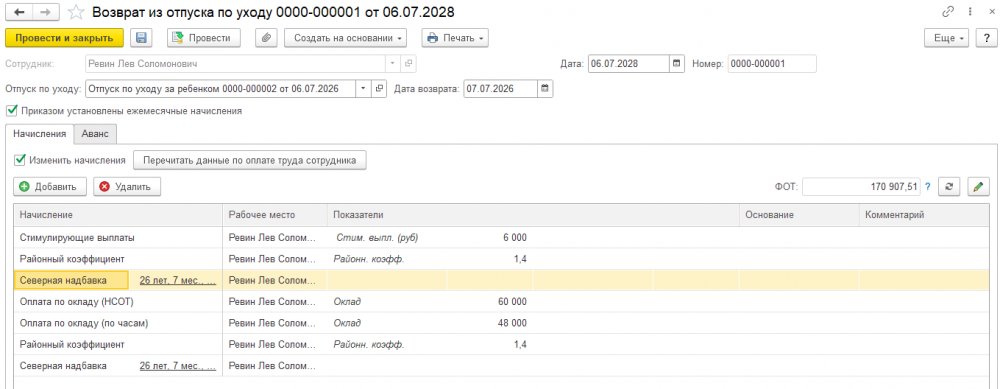Show ФОТ hint via blue question mark
This screenshot has height=389, width=1000.
(927, 186)
